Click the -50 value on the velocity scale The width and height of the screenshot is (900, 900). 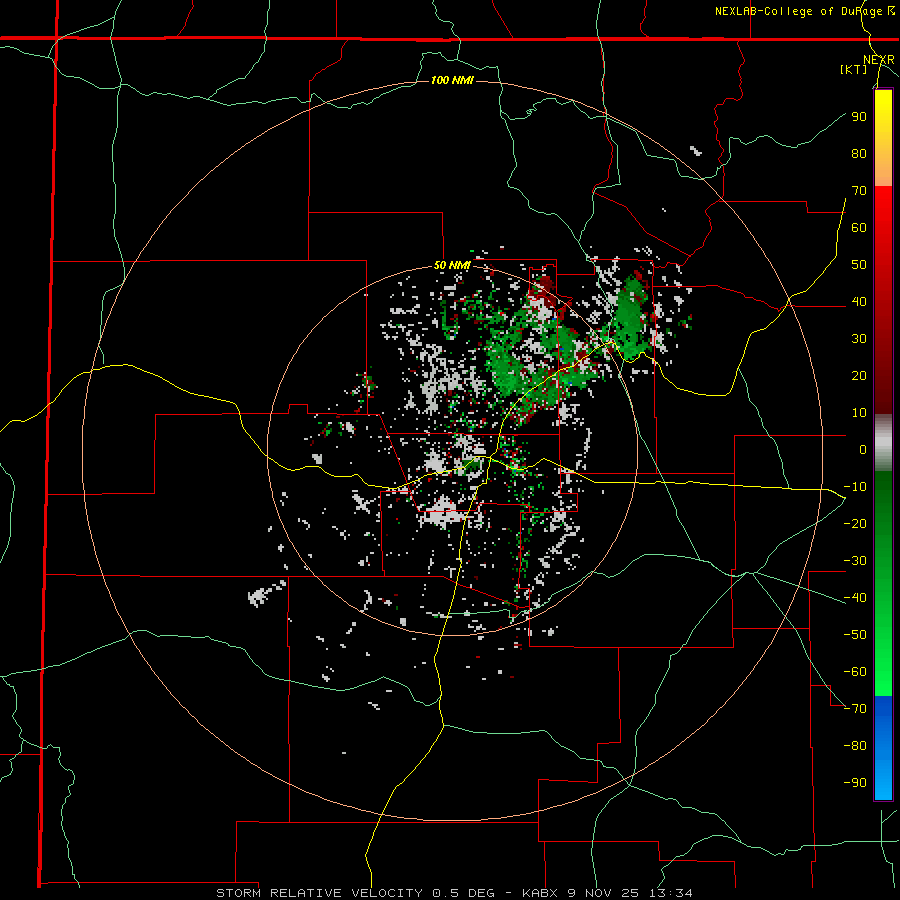tap(855, 635)
